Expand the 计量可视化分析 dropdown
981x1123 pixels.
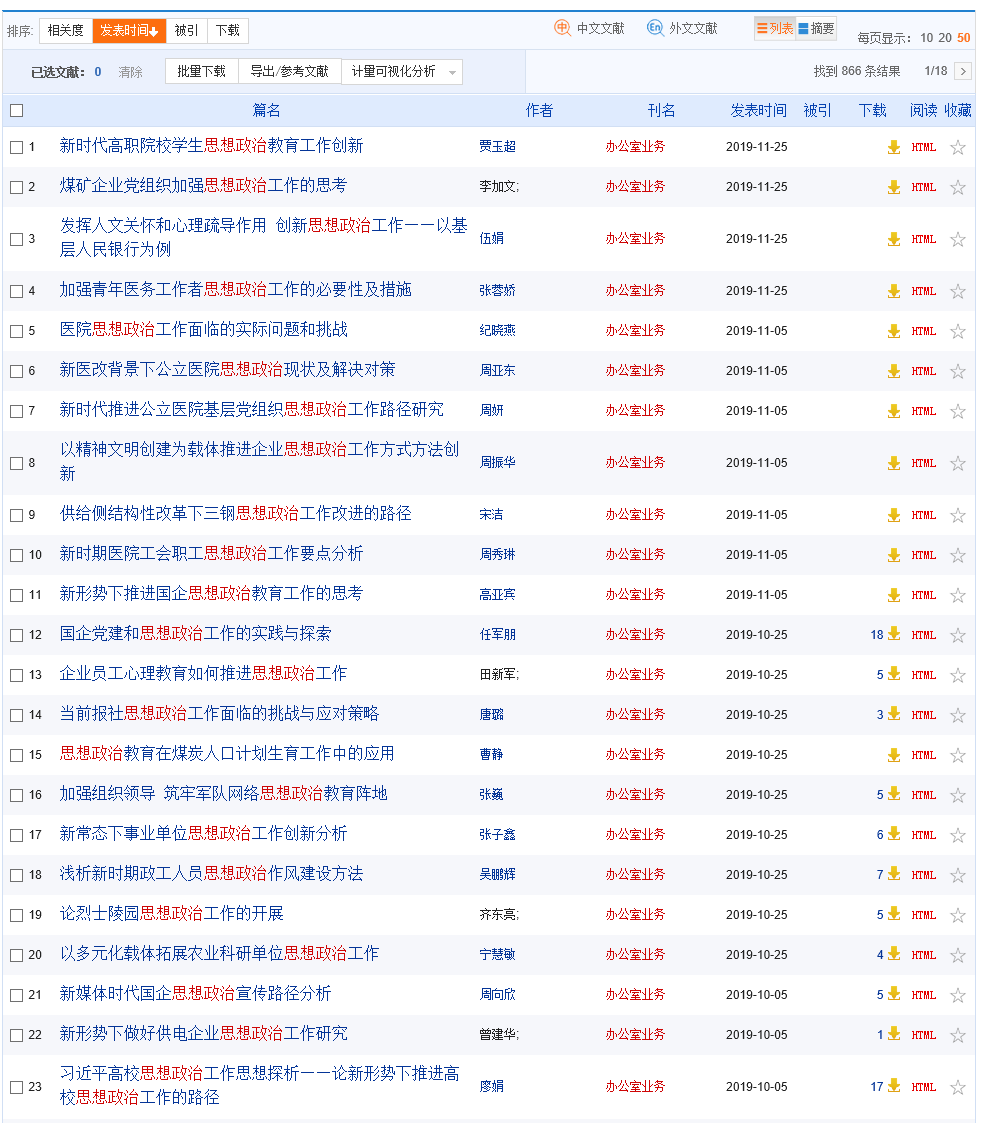[x=402, y=72]
